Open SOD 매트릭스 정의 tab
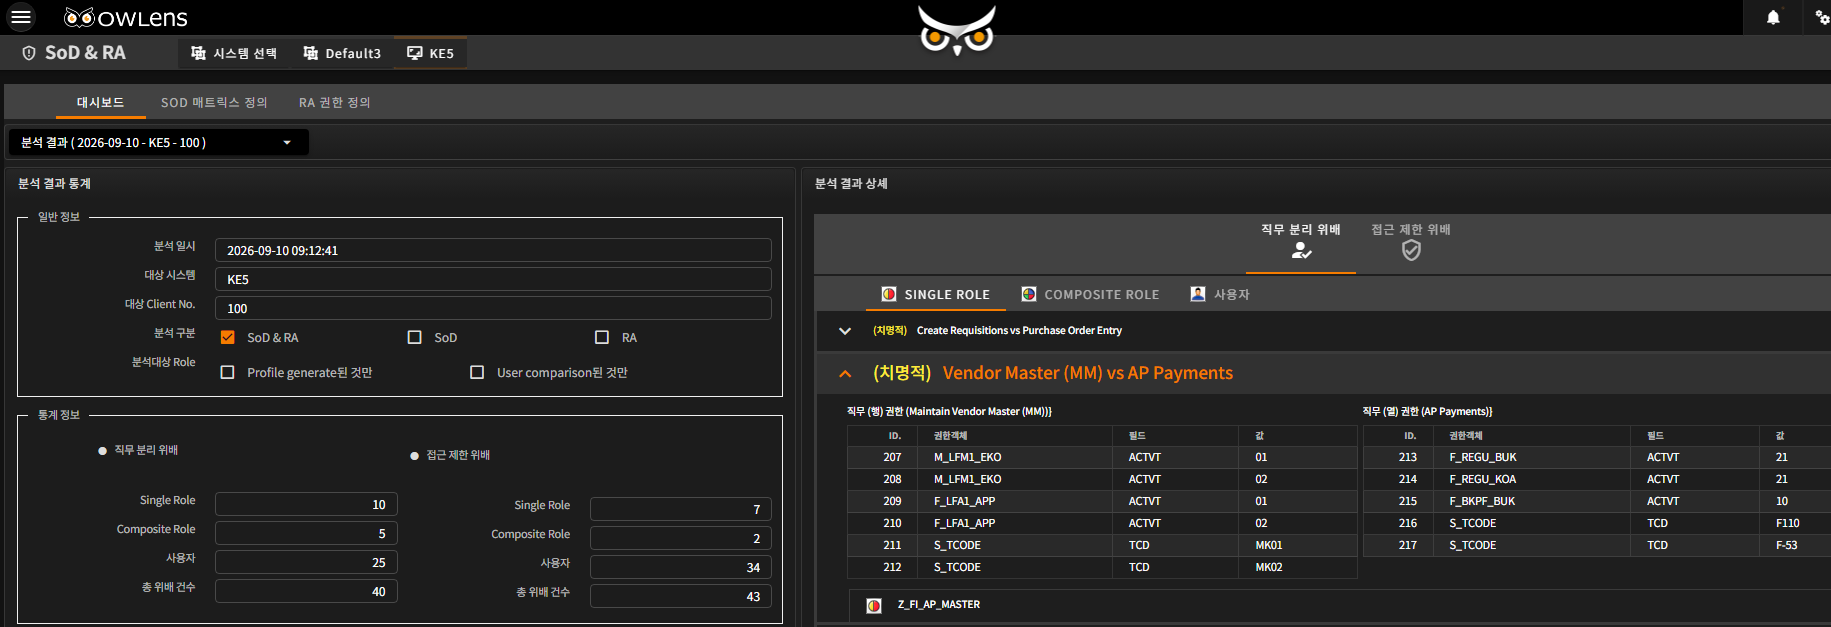The height and width of the screenshot is (627, 1831). tap(214, 102)
